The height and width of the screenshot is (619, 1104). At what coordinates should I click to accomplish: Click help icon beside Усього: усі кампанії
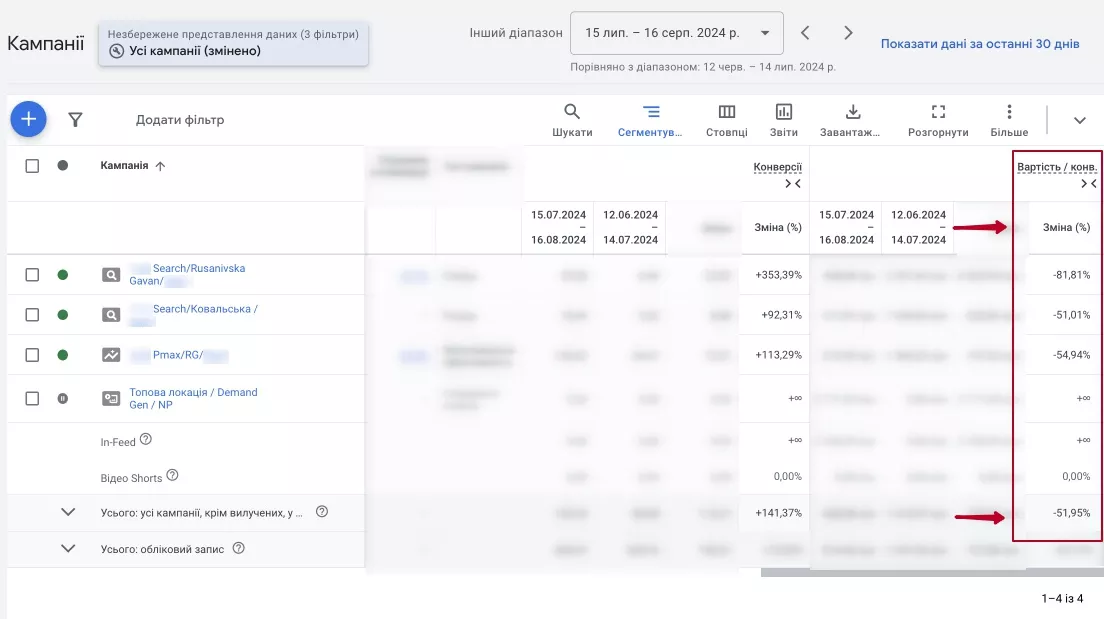pos(322,511)
